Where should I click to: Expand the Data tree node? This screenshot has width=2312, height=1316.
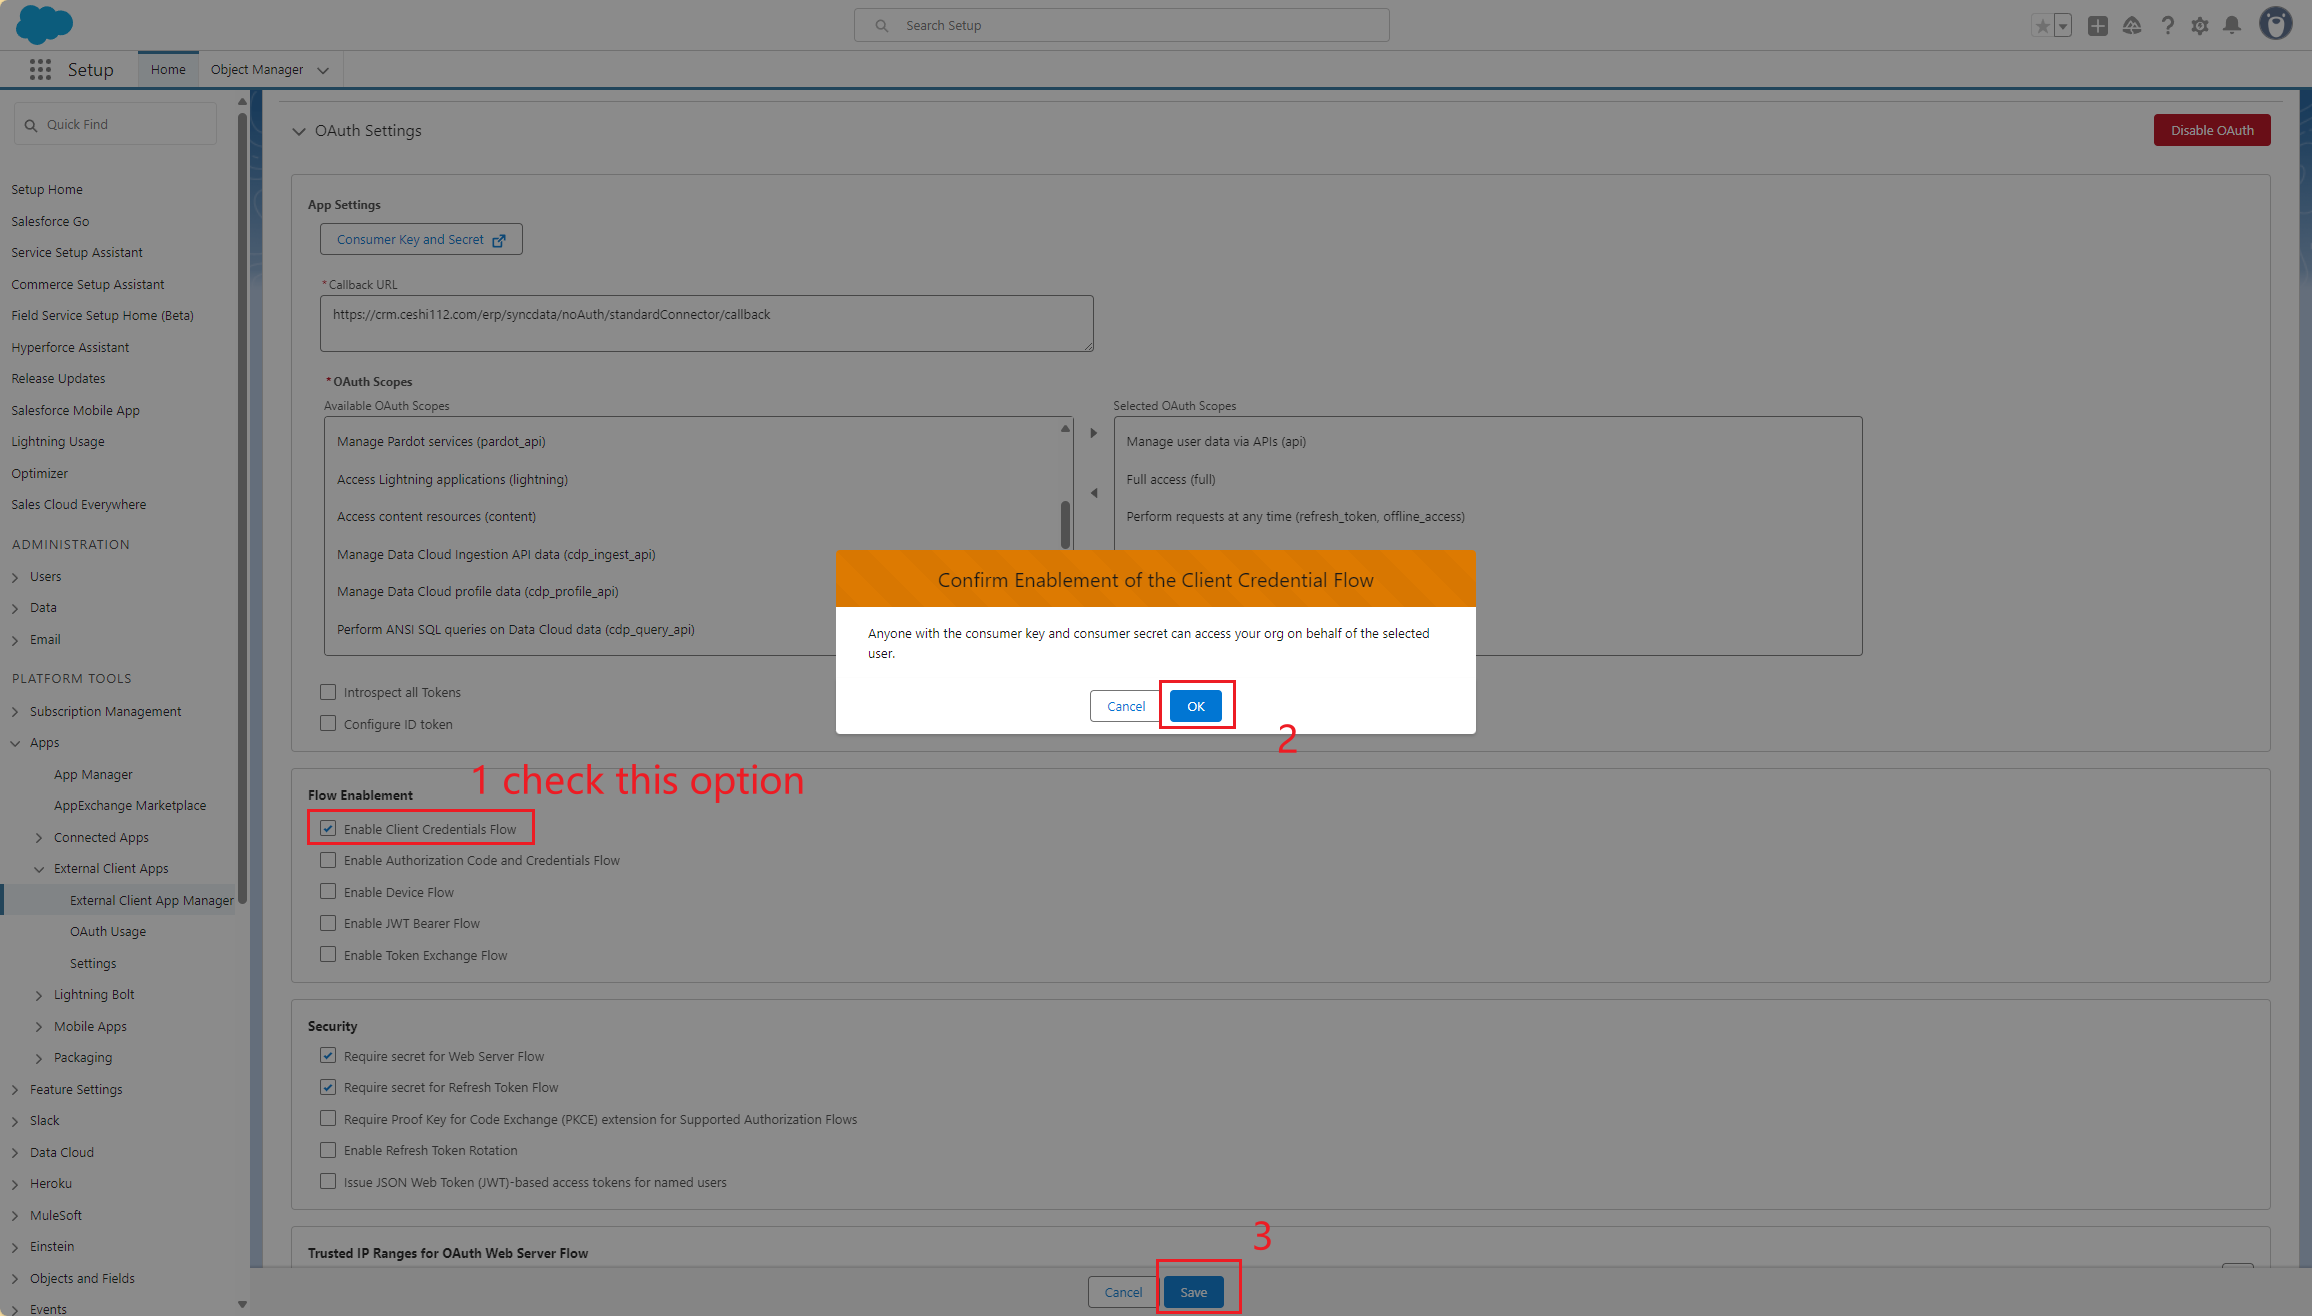click(x=15, y=608)
